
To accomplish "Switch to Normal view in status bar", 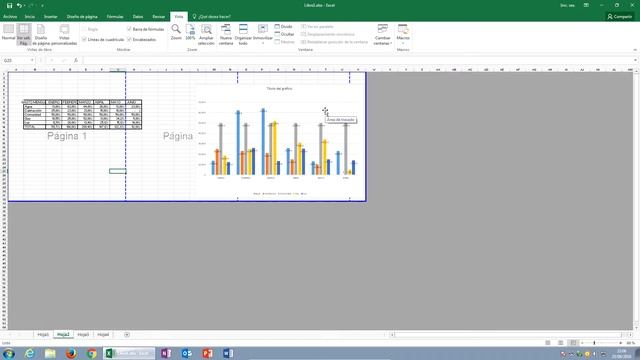I will (548, 343).
